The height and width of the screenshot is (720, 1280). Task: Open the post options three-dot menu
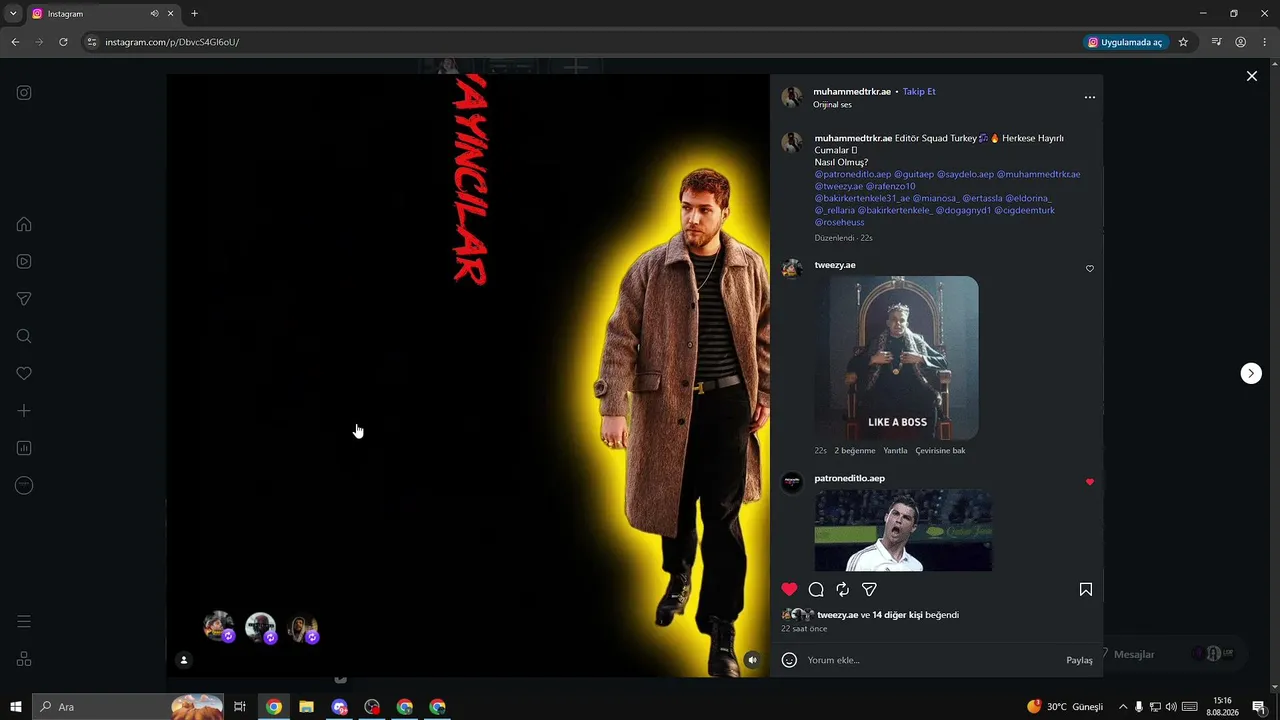tap(1090, 97)
